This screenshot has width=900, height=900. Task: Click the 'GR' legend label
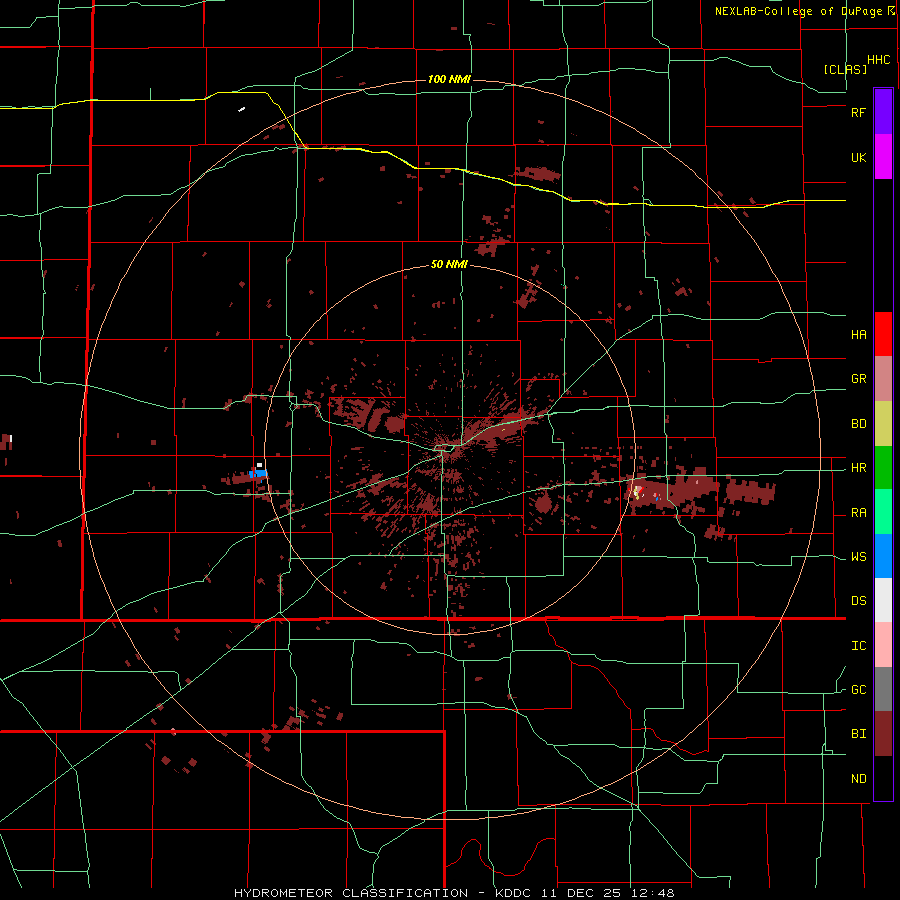pyautogui.click(x=859, y=379)
